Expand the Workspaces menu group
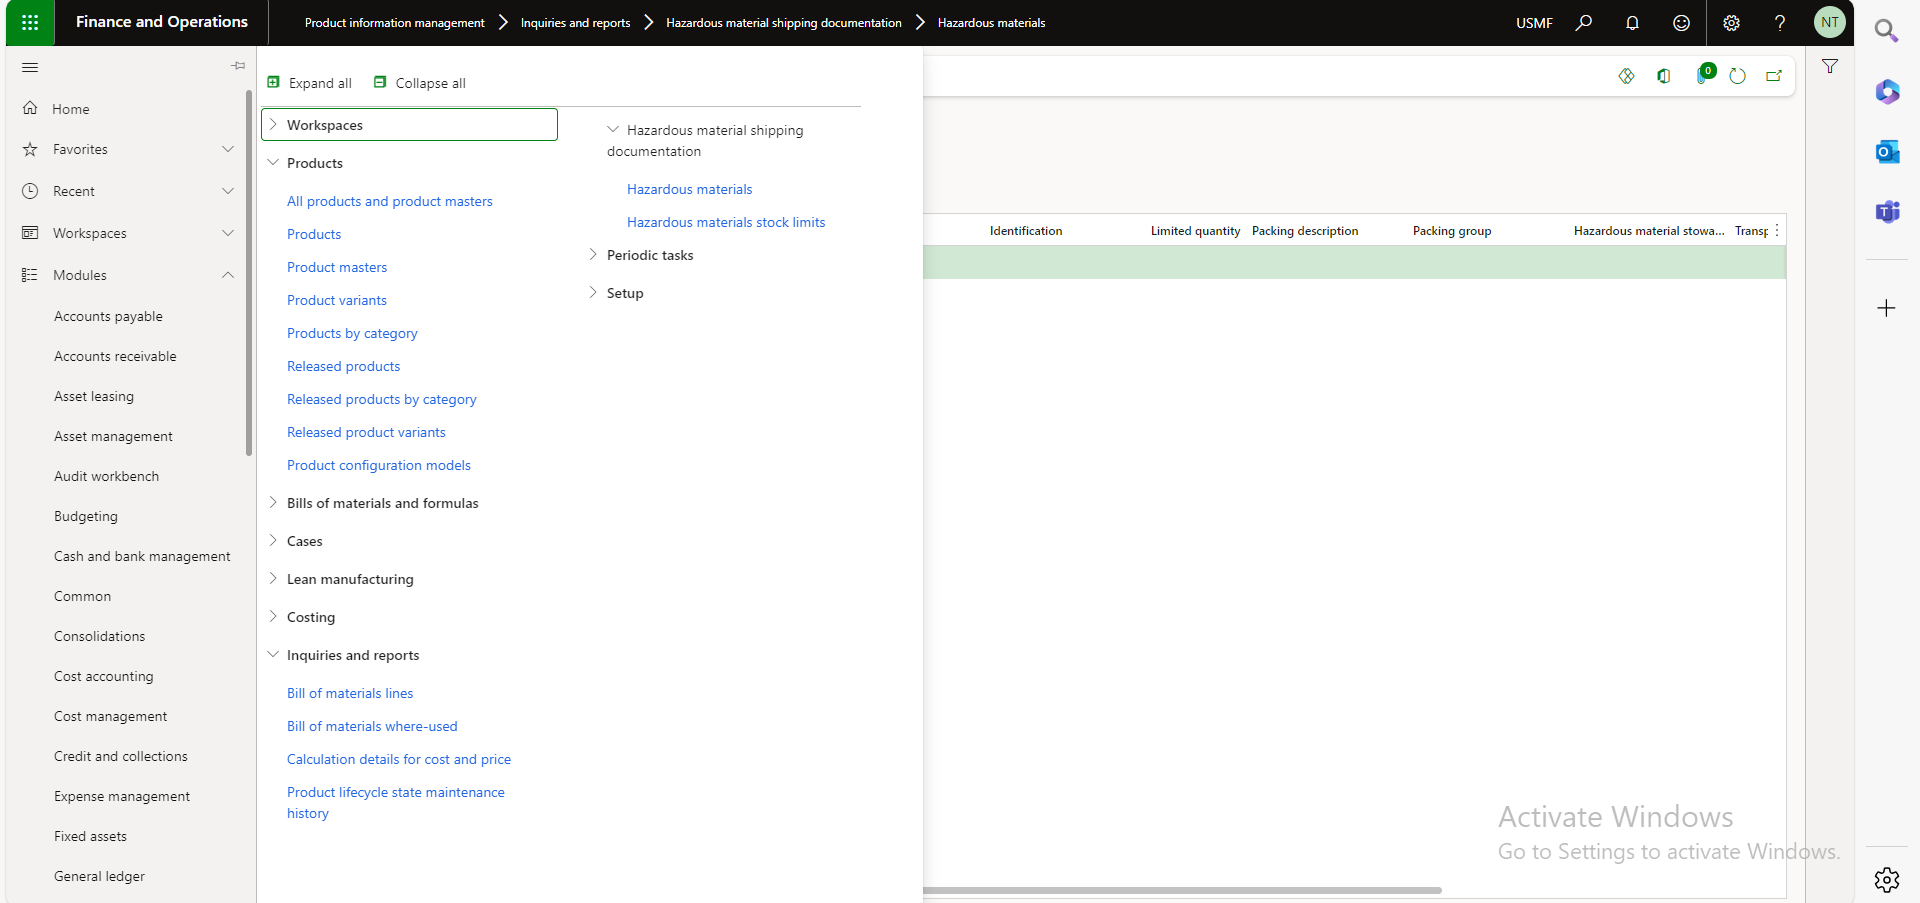This screenshot has height=903, width=1920. click(273, 125)
